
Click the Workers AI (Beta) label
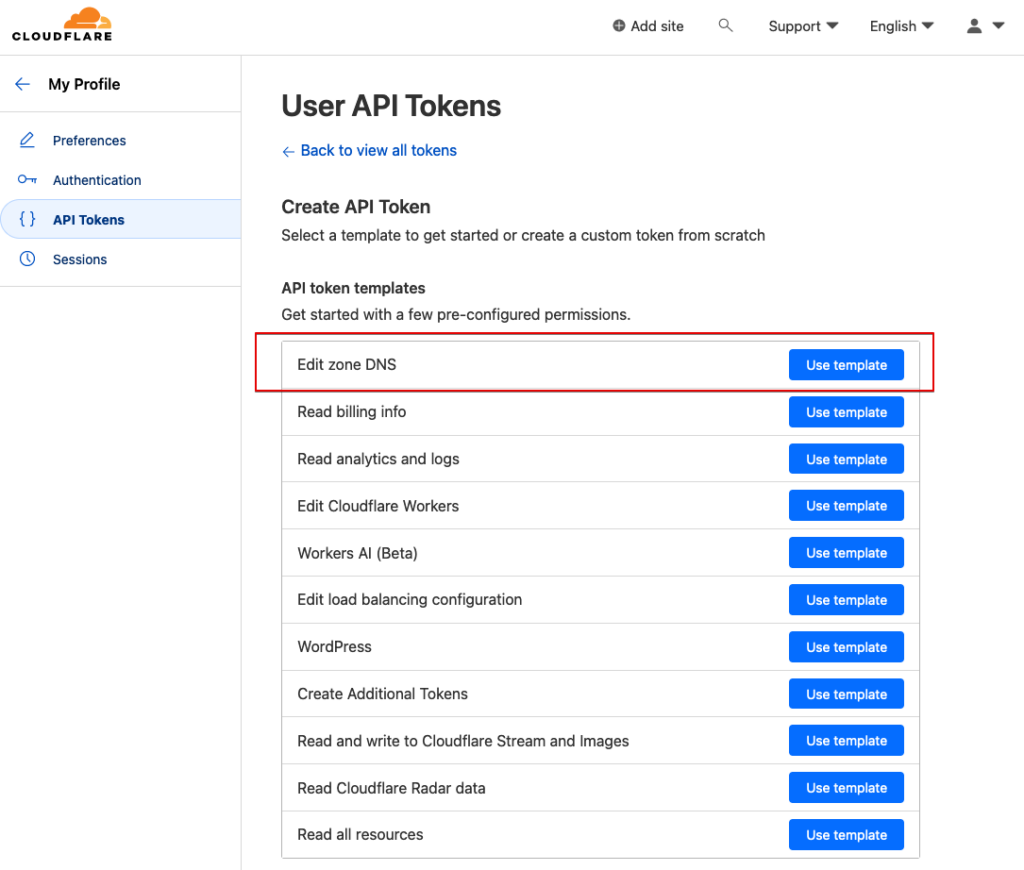357,553
